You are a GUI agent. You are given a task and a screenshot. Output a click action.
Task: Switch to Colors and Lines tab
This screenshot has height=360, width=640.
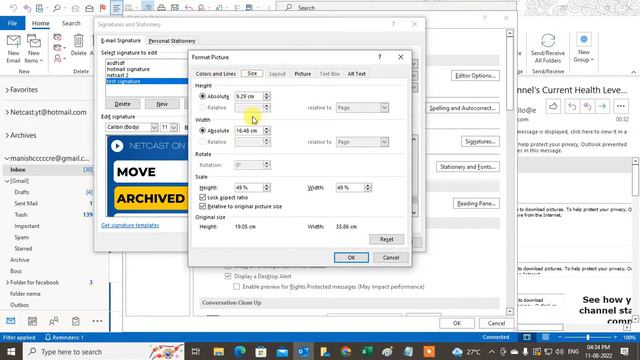pyautogui.click(x=216, y=74)
